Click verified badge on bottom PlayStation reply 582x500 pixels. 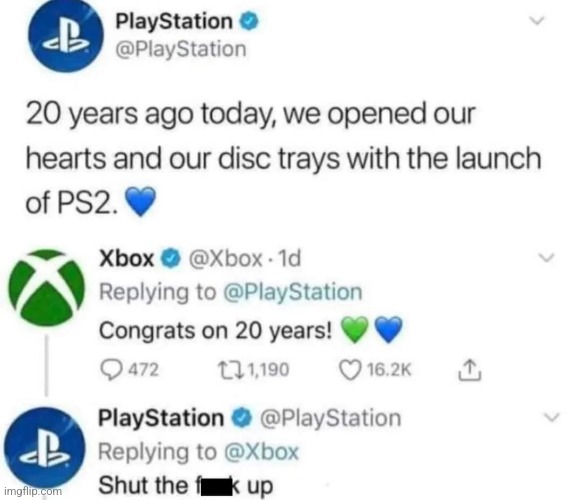click(x=242, y=418)
